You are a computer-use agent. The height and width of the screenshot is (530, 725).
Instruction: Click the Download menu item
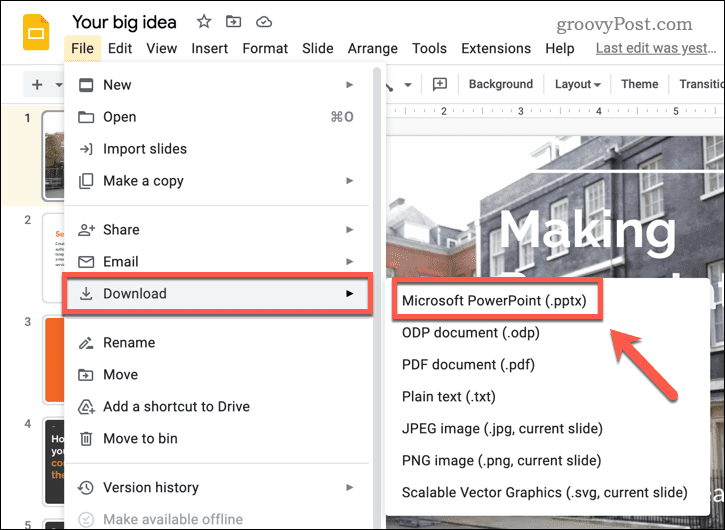tap(217, 293)
